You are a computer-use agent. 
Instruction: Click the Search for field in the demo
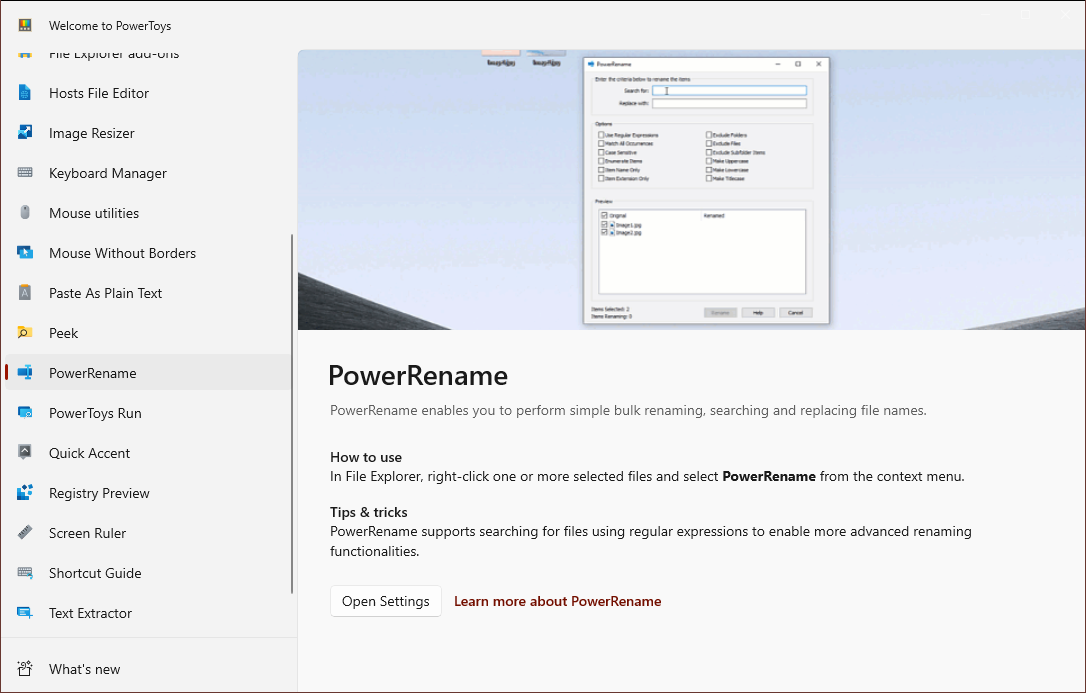(728, 90)
